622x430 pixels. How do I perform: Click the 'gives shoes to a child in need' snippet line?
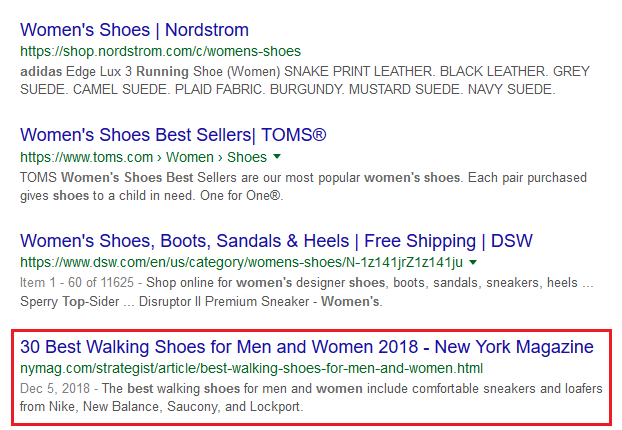pos(152,196)
